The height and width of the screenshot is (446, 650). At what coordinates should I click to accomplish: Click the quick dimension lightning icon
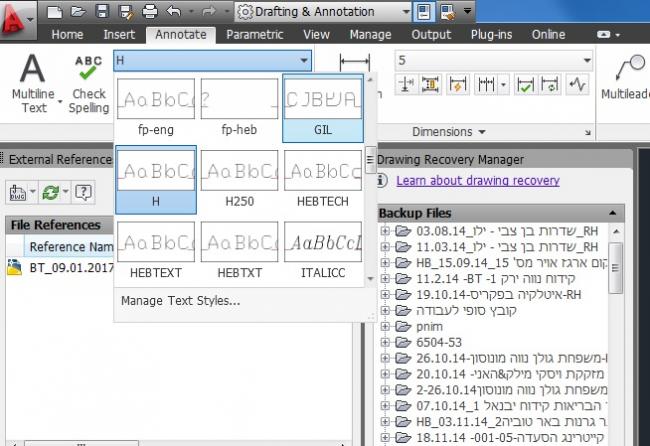click(458, 85)
